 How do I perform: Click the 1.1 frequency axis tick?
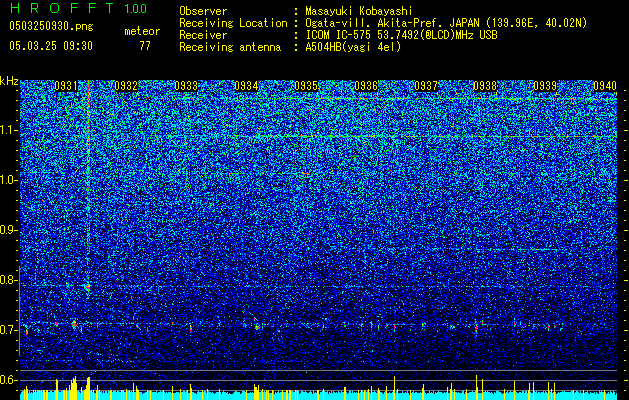9,130
